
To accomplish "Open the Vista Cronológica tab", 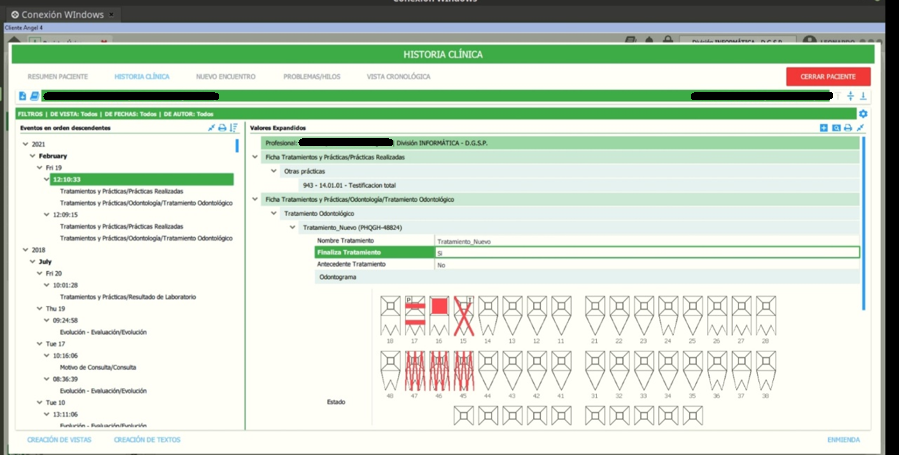I will click(398, 76).
